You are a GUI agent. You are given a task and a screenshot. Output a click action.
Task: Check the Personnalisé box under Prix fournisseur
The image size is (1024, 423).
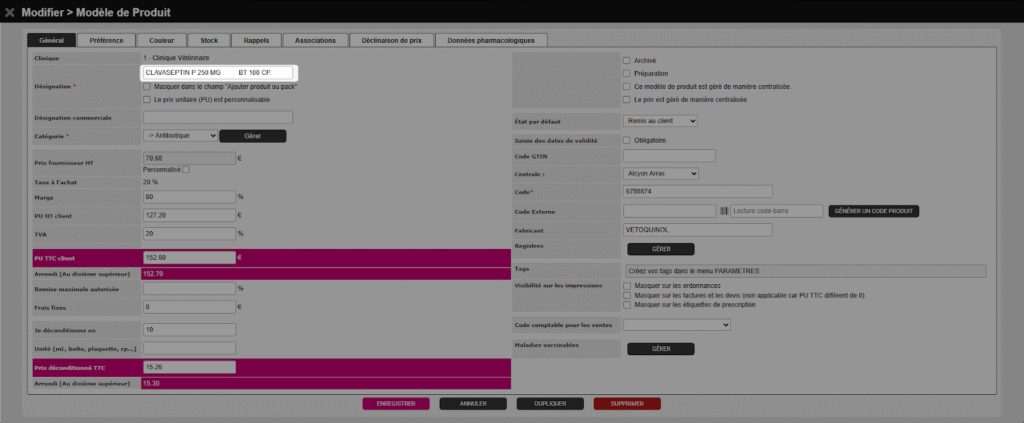[185, 169]
